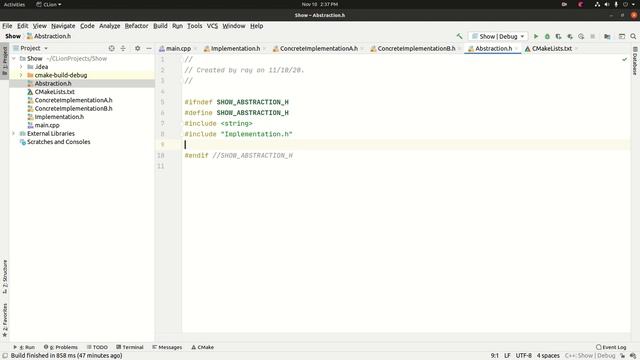Select ConcreteImplementationB.h in project tree
The height and width of the screenshot is (360, 640).
pyautogui.click(x=73, y=109)
